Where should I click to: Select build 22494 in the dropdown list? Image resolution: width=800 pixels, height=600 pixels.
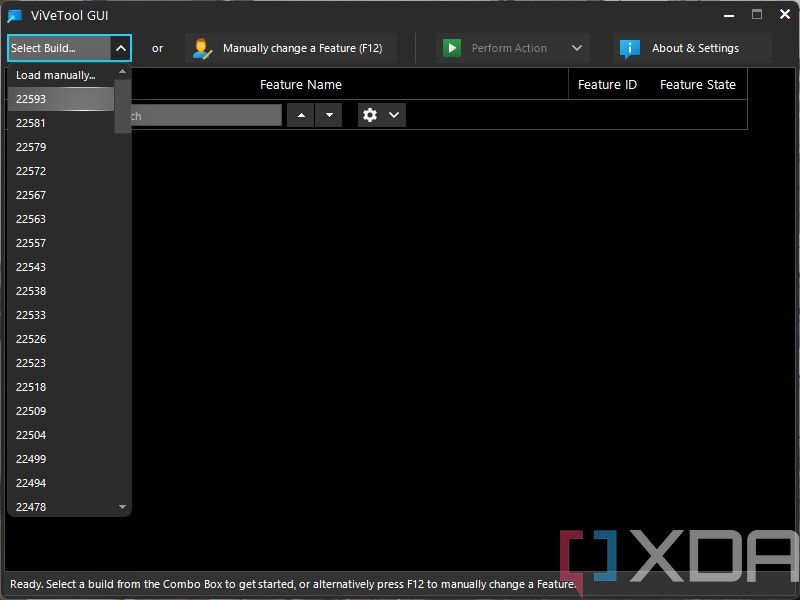[x=61, y=483]
